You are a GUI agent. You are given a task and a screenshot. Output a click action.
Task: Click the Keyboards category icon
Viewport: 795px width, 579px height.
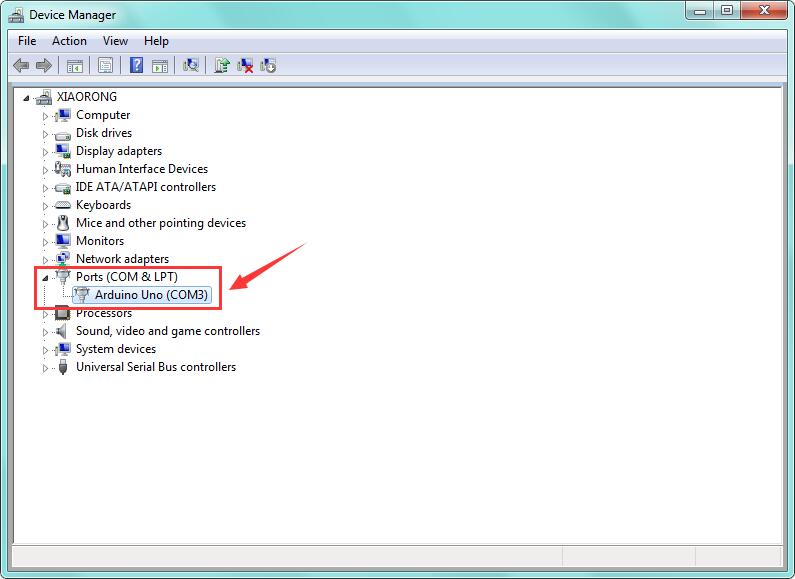point(63,205)
